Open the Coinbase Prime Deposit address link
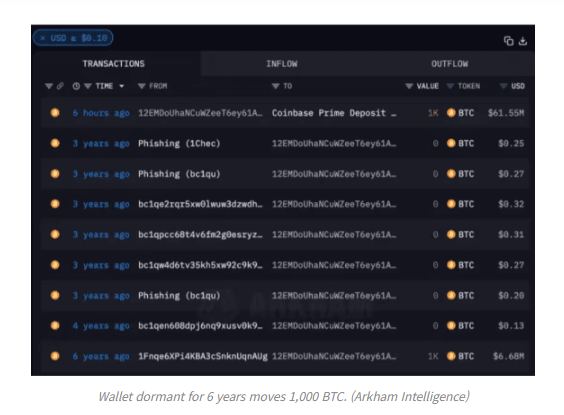The image size is (564, 415). point(334,113)
